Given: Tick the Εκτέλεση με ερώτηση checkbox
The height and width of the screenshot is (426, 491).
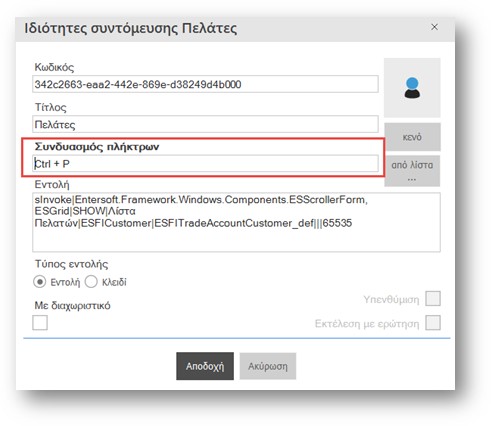Looking at the screenshot, I should click(433, 323).
